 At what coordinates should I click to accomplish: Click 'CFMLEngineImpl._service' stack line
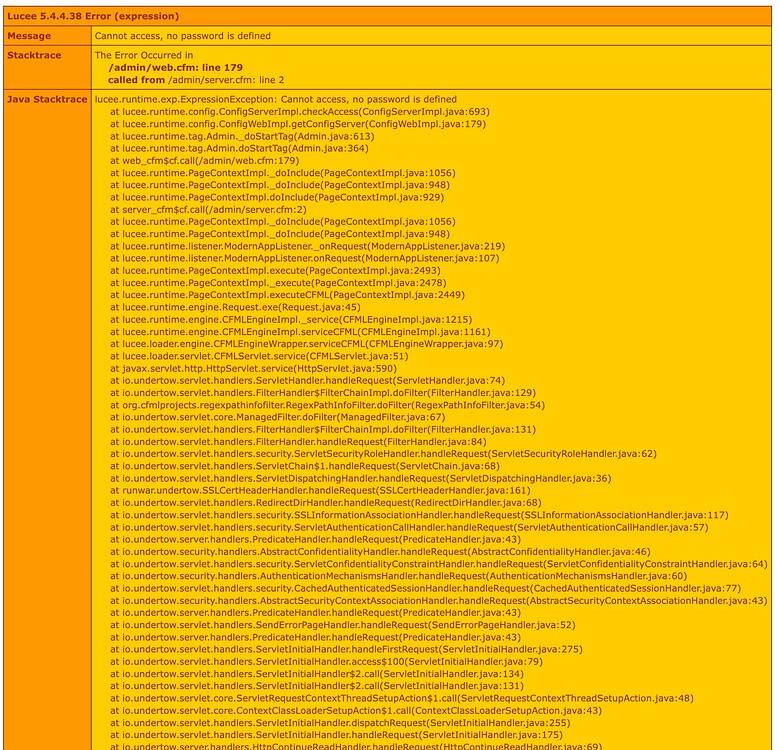[291, 319]
